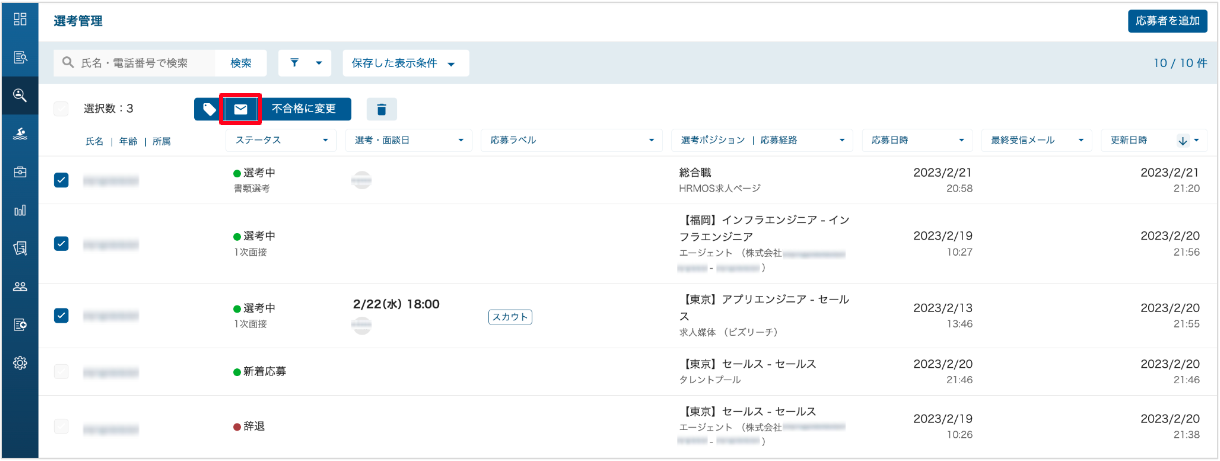Uncheck the 【福岡】インフラエンジニア row checkbox
Viewport: 1220px width, 461px height.
pos(61,243)
